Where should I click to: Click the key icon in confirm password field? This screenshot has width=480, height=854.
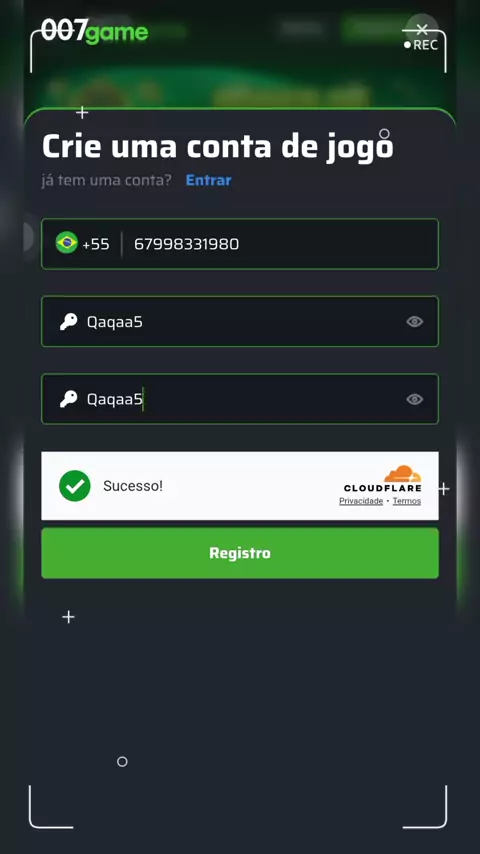tap(69, 399)
